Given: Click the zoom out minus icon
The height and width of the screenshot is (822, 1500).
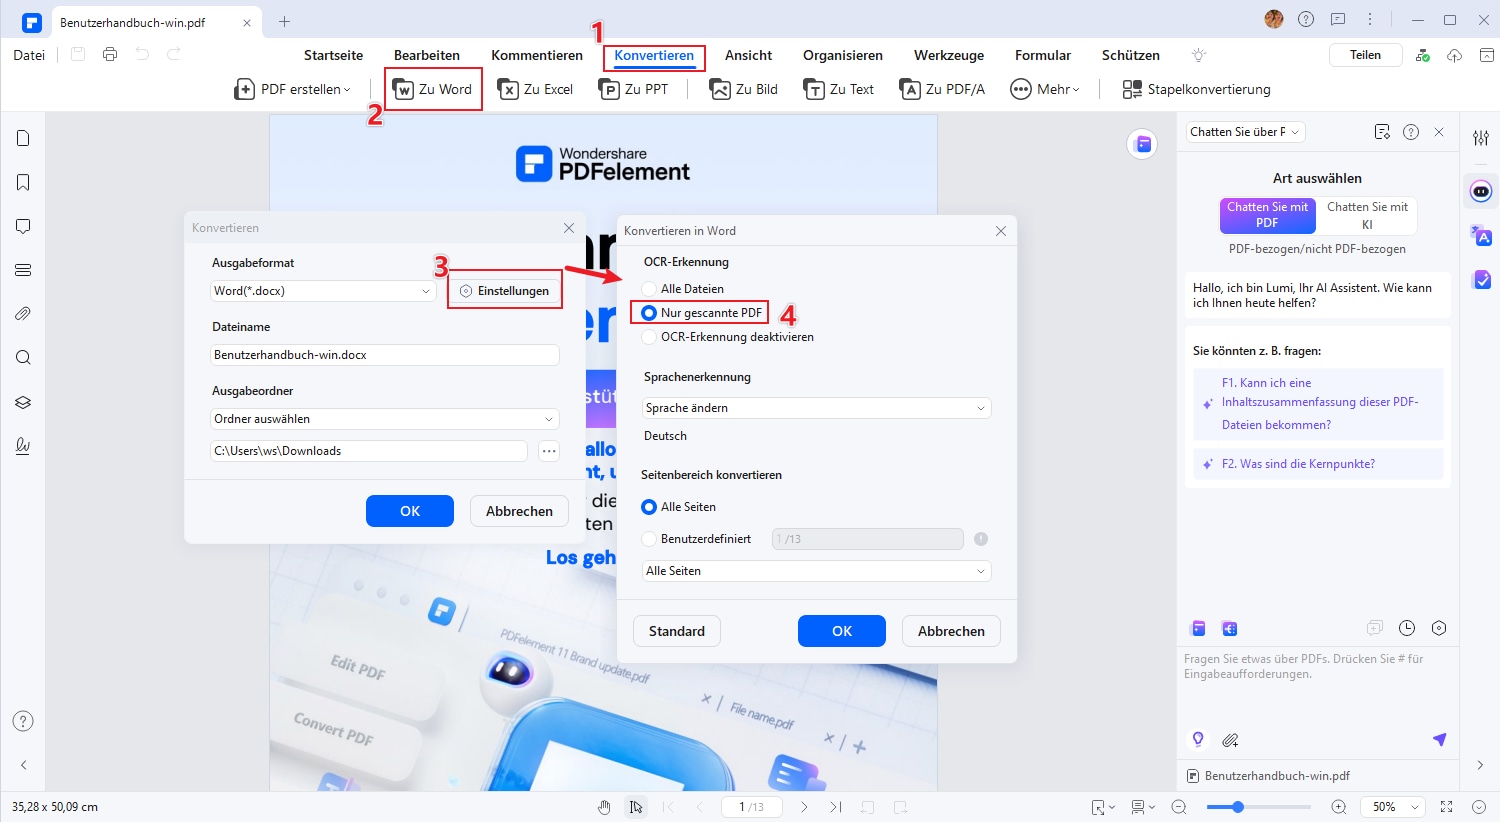Looking at the screenshot, I should click(1179, 807).
